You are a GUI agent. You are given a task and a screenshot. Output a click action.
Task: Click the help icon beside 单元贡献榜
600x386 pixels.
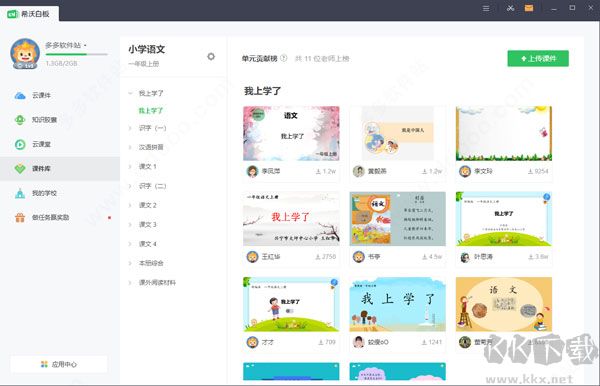[284, 58]
